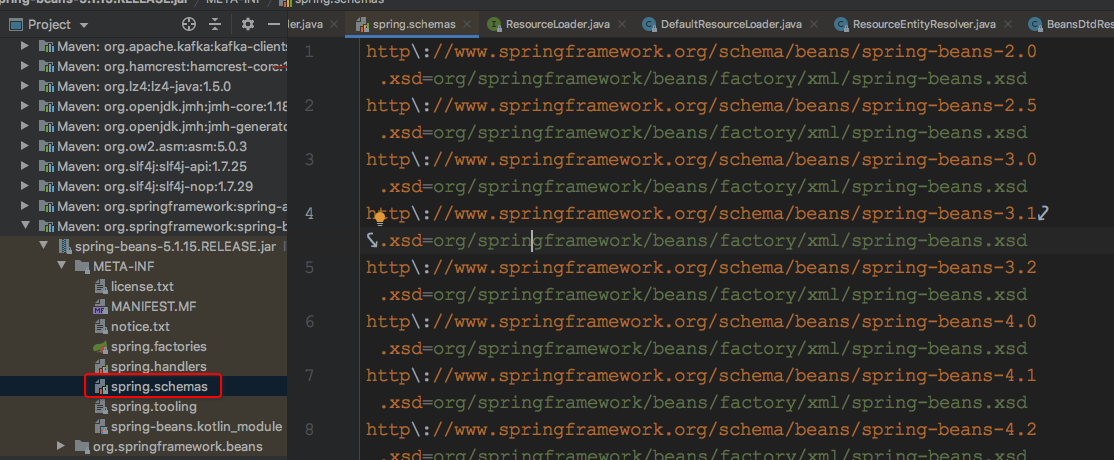The width and height of the screenshot is (1114, 460).
Task: Click line number 6 in editor gutter
Action: 308,321
